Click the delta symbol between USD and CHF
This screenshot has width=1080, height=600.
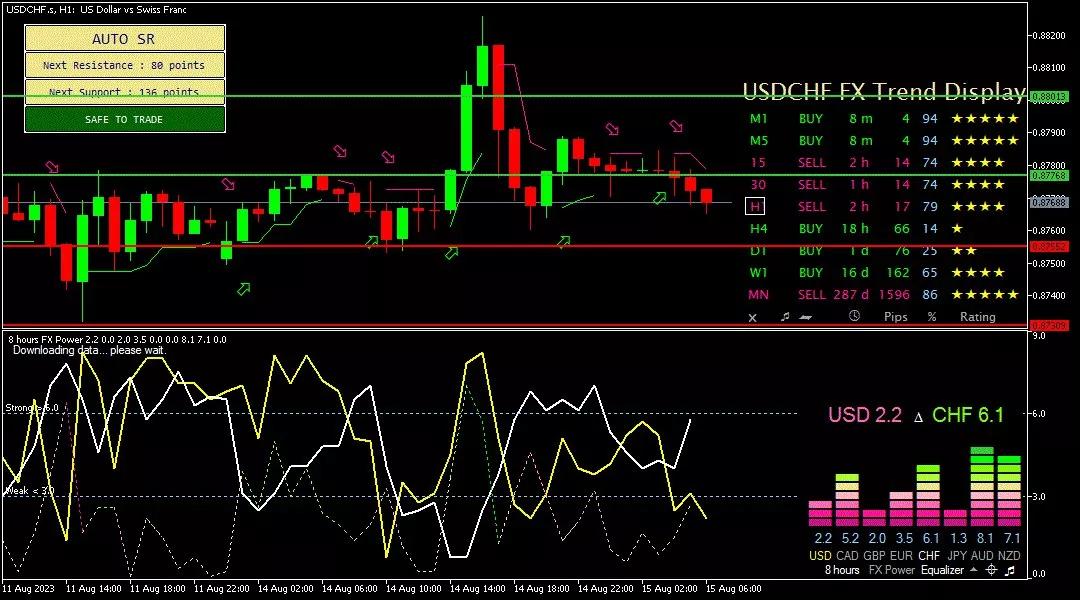(917, 417)
